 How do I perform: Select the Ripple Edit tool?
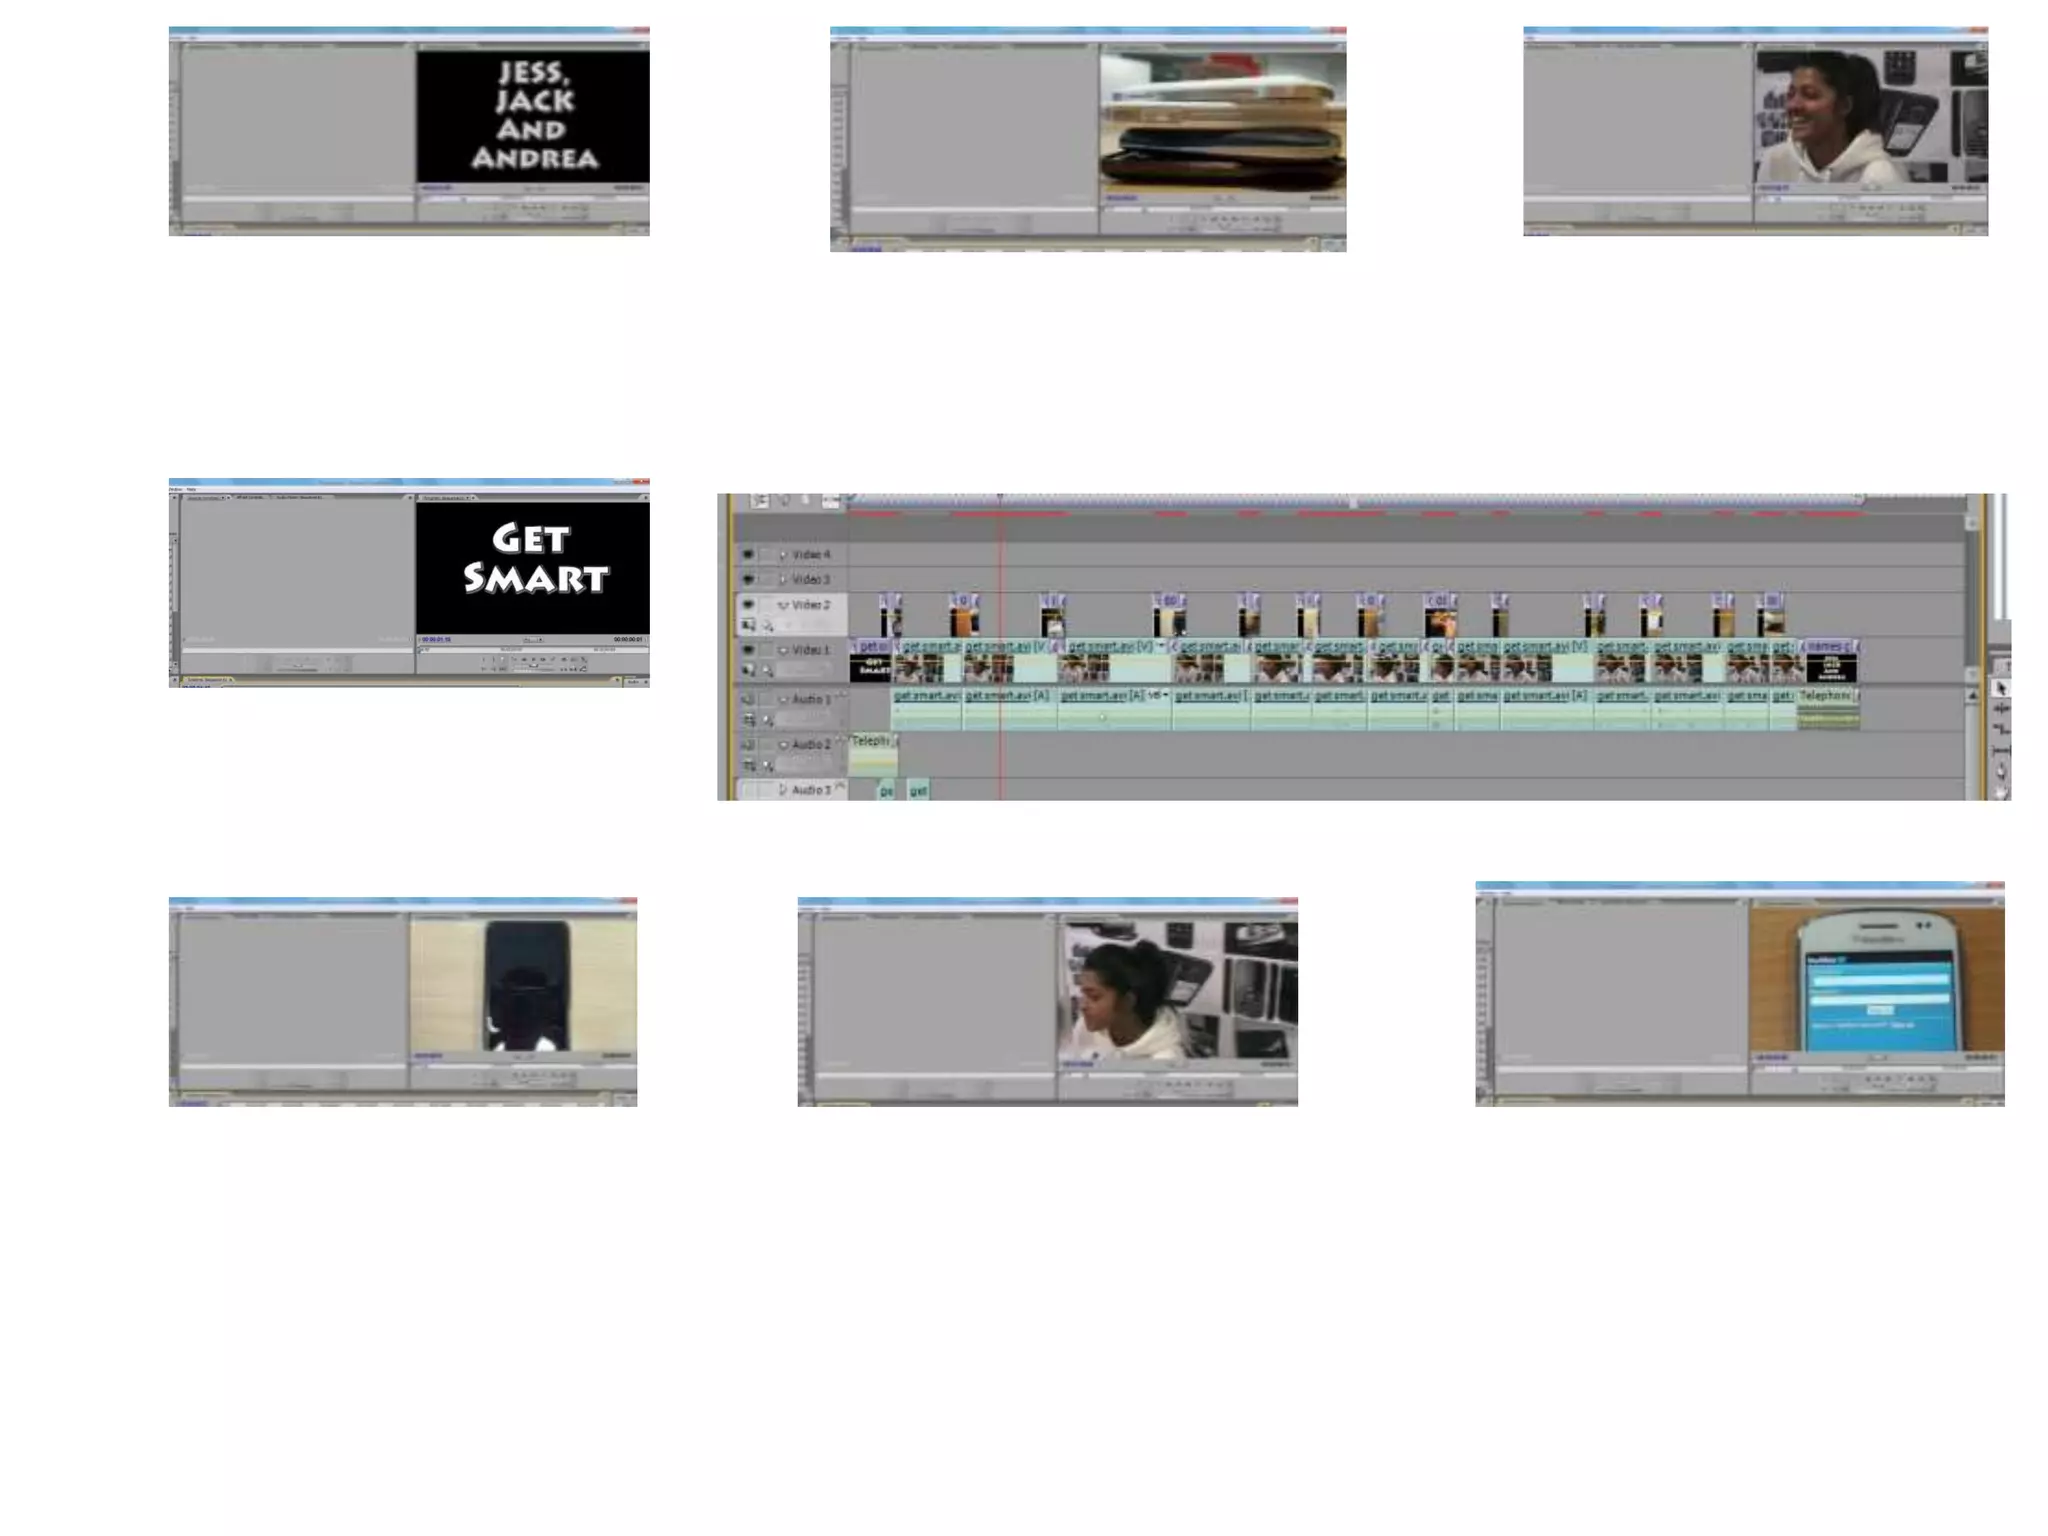coord(2000,709)
